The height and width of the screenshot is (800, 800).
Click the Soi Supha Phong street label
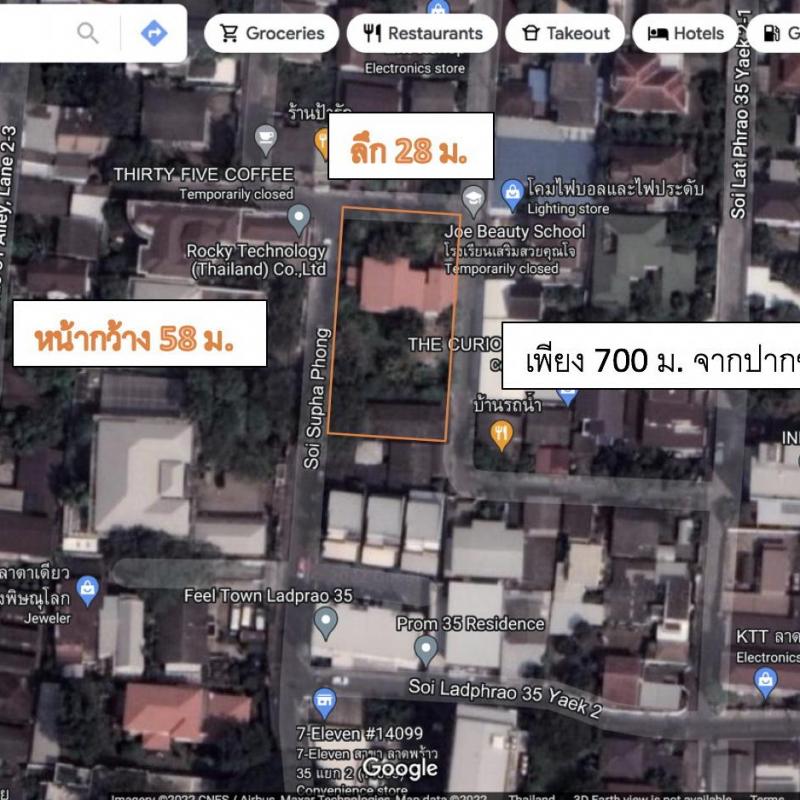[x=316, y=398]
